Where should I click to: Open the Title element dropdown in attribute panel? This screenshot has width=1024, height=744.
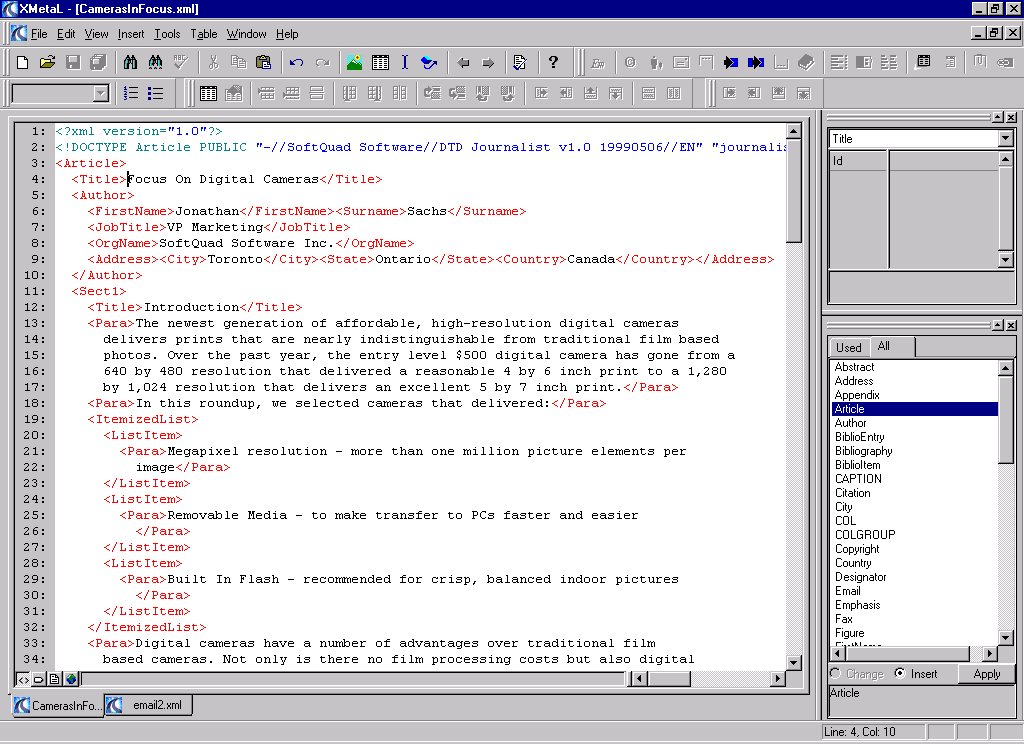tap(1006, 138)
